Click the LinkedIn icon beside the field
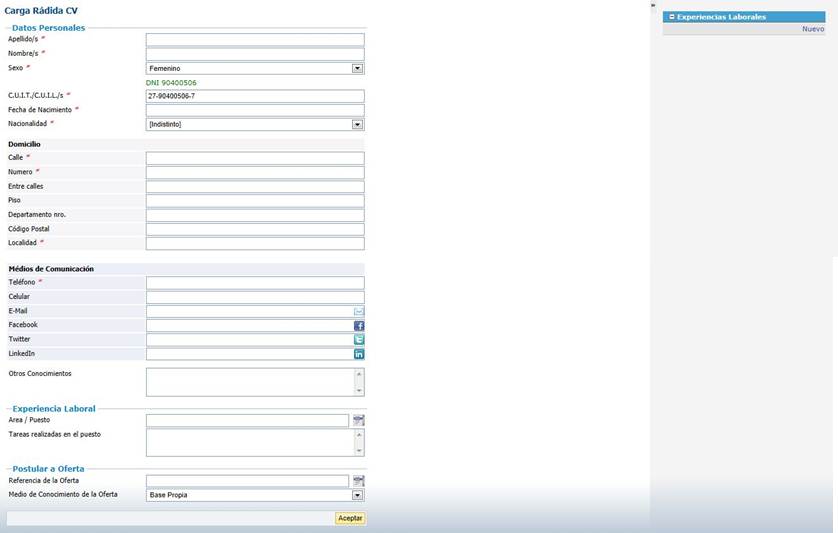Screen dimensions: 838x533 (x=359, y=354)
